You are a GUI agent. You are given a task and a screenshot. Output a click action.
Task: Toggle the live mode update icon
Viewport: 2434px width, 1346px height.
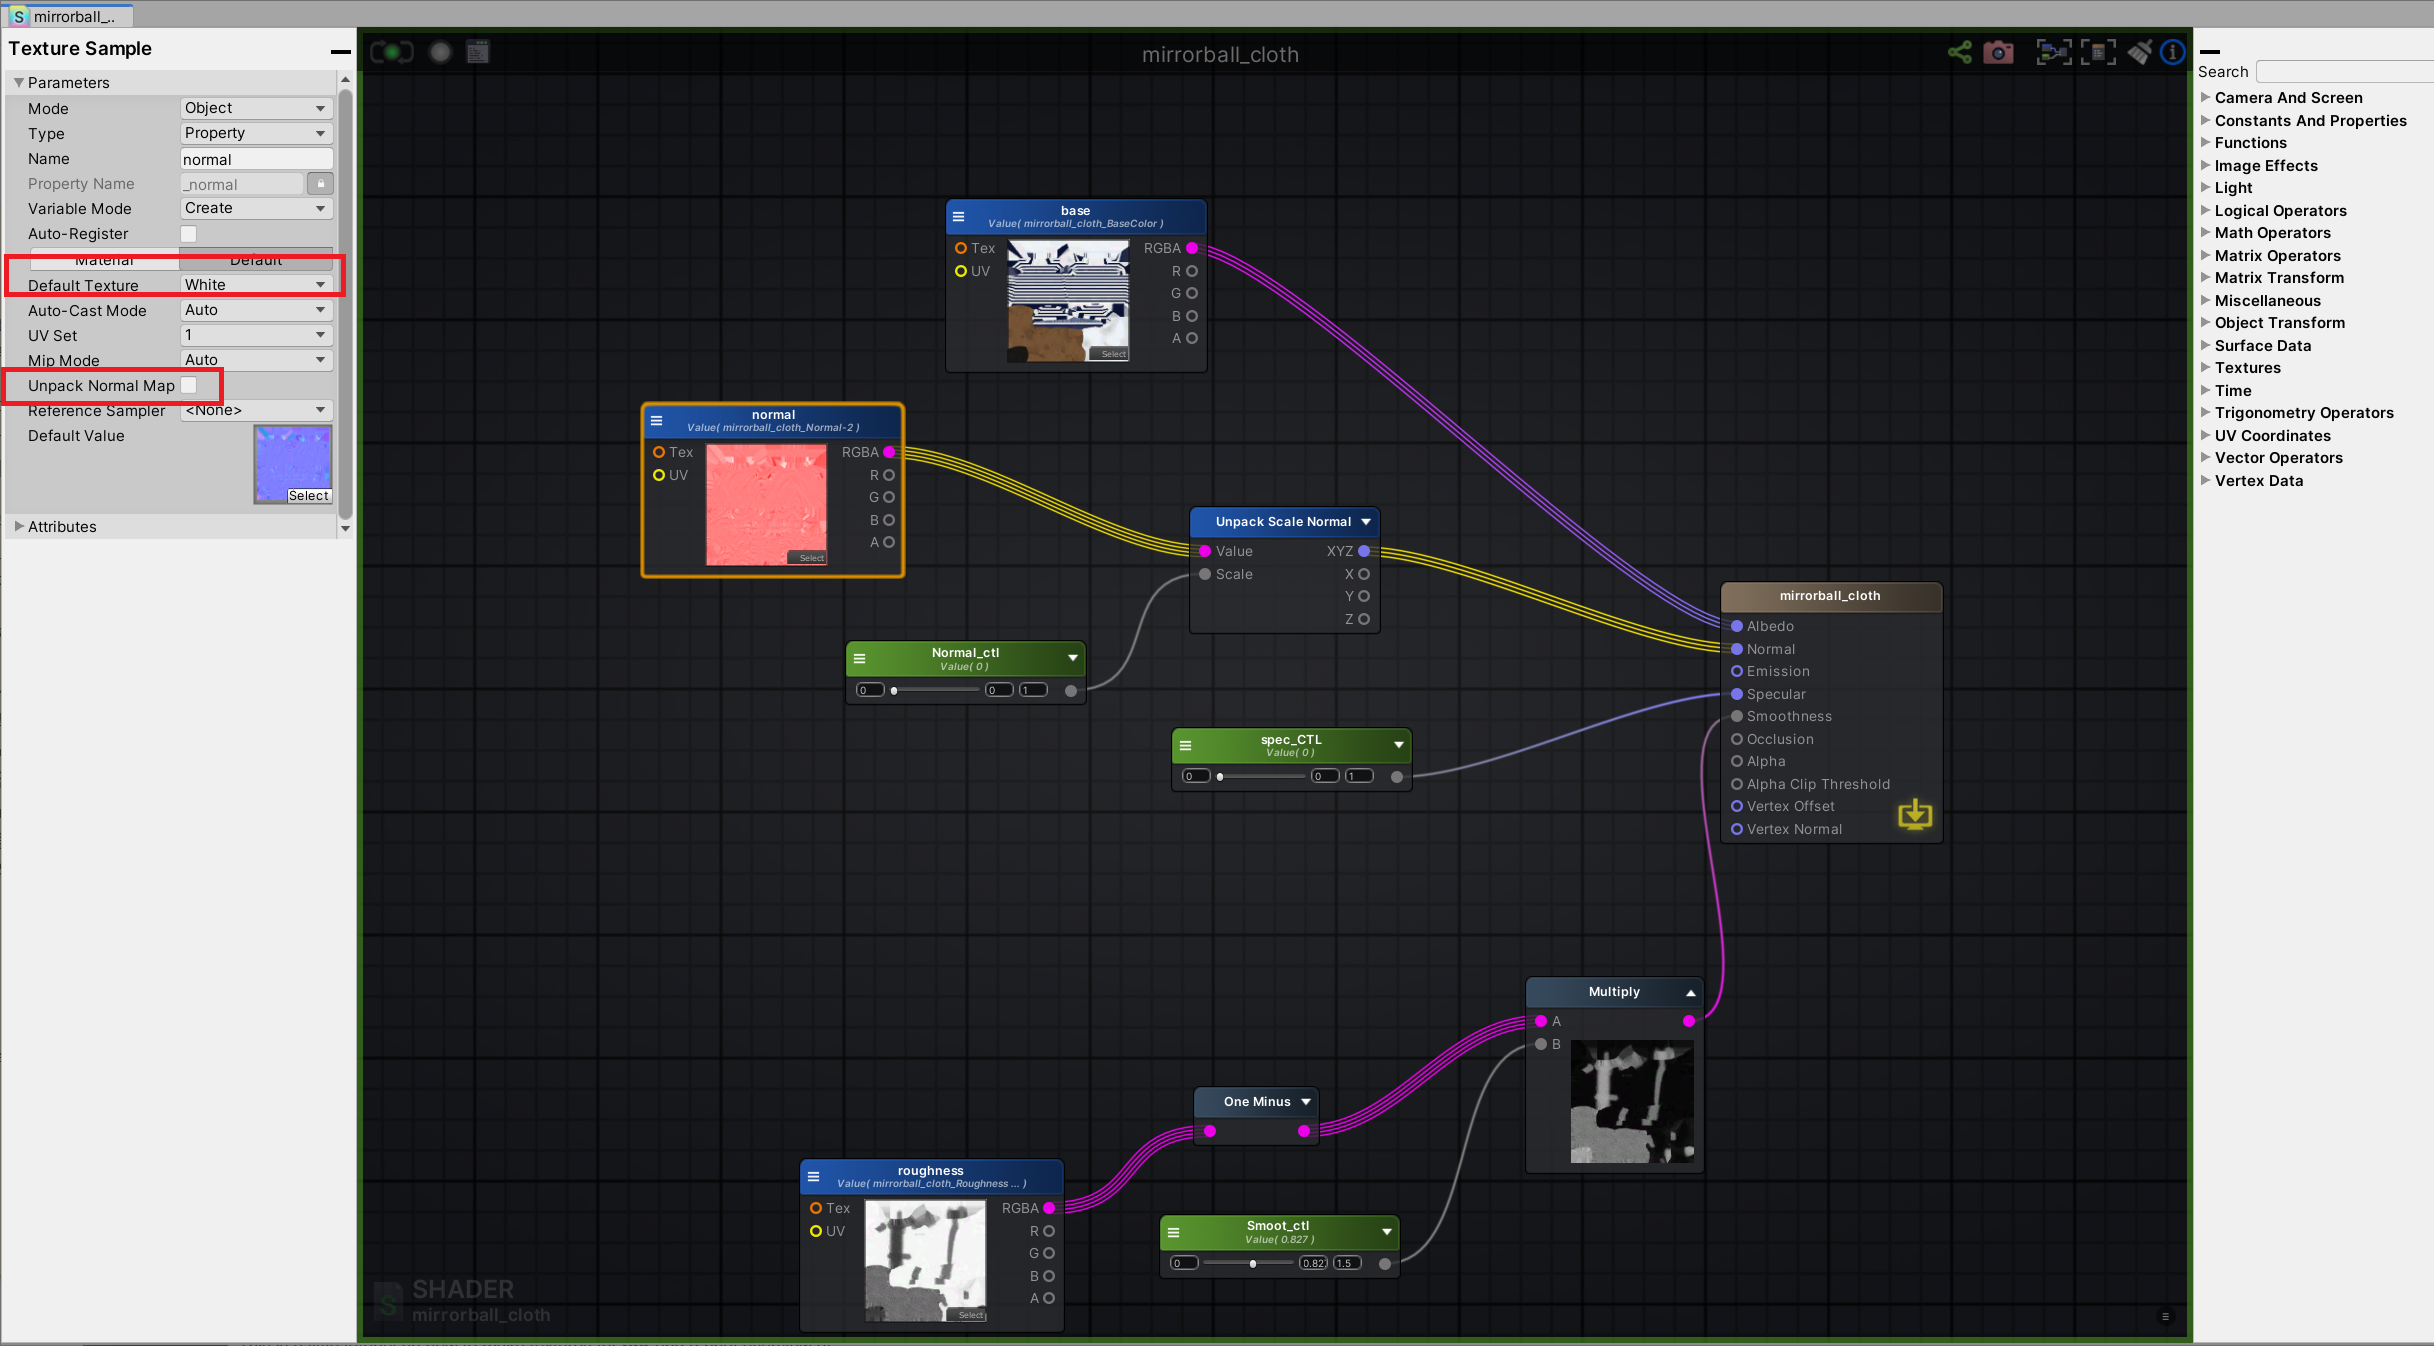pyautogui.click(x=391, y=52)
